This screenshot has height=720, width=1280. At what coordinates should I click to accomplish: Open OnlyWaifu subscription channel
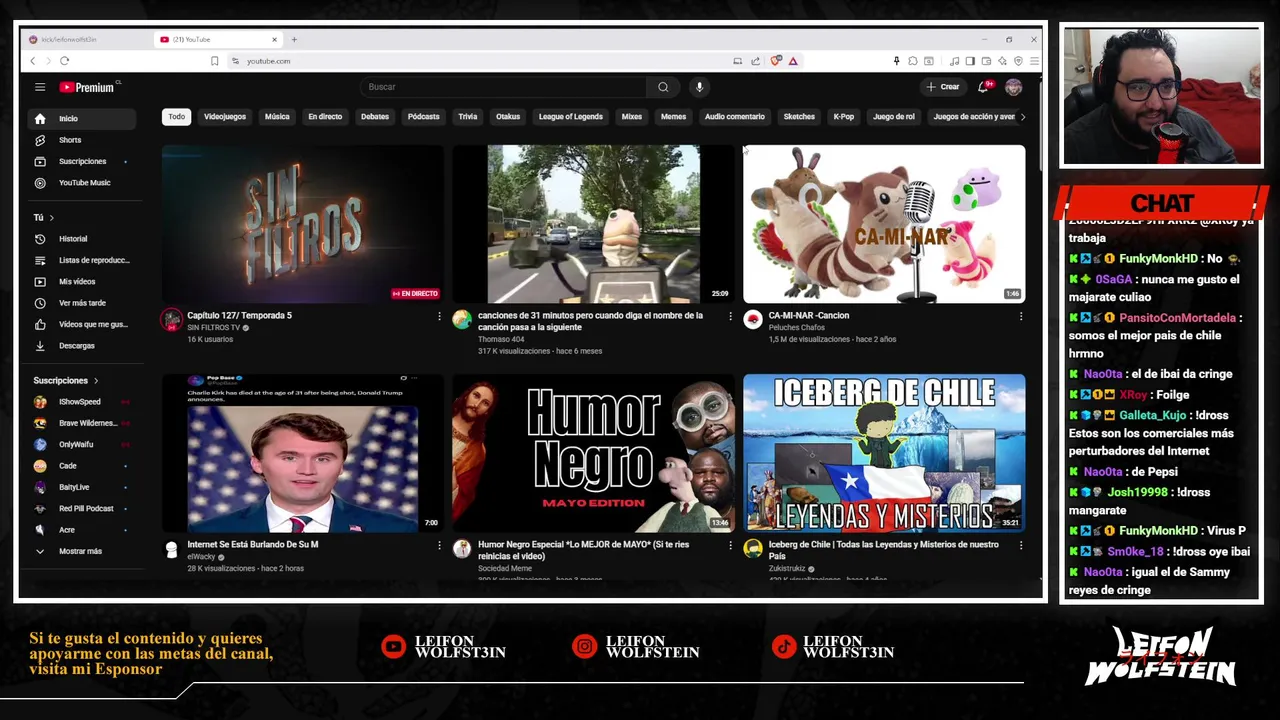click(84, 445)
